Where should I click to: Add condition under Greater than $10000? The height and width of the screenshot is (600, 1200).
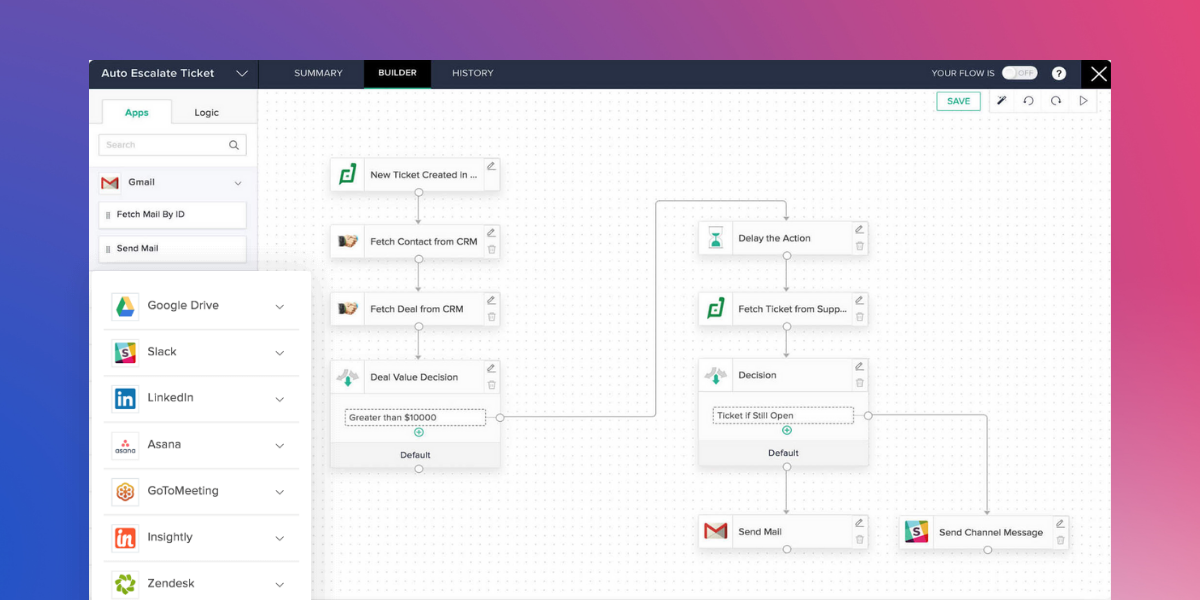[x=419, y=432]
